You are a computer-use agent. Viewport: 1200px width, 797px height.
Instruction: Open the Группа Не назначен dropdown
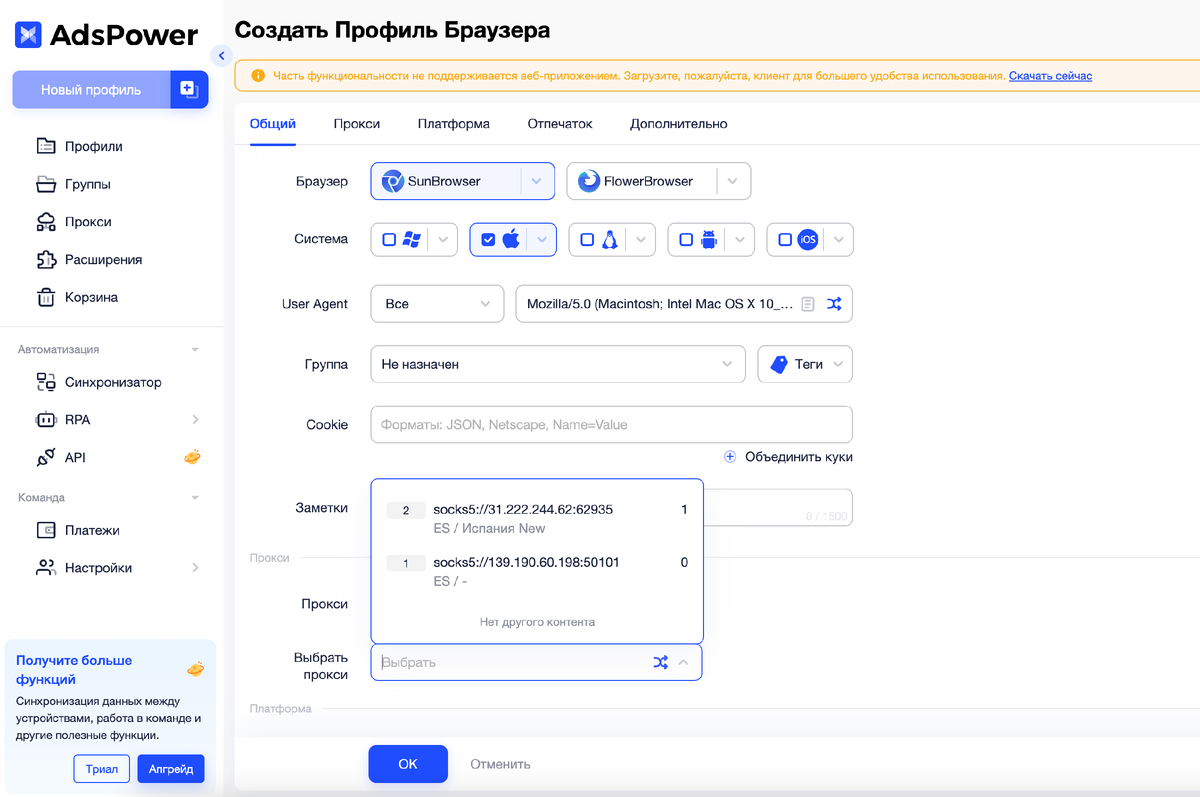coord(558,364)
